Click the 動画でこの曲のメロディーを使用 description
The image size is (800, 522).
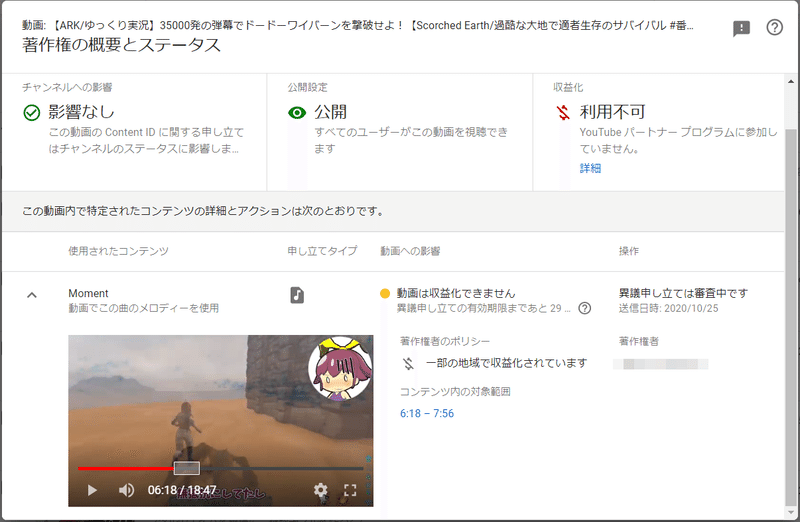tap(143, 308)
